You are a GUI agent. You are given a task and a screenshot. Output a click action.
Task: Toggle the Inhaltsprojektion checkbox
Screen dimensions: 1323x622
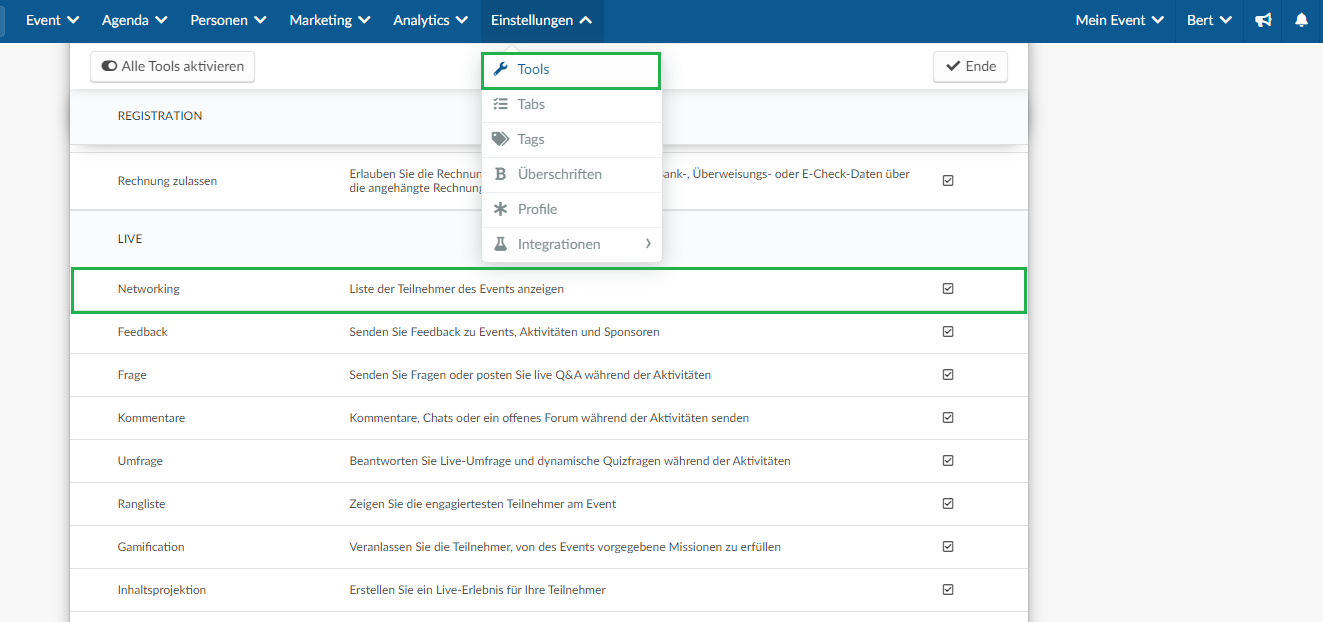coord(948,589)
